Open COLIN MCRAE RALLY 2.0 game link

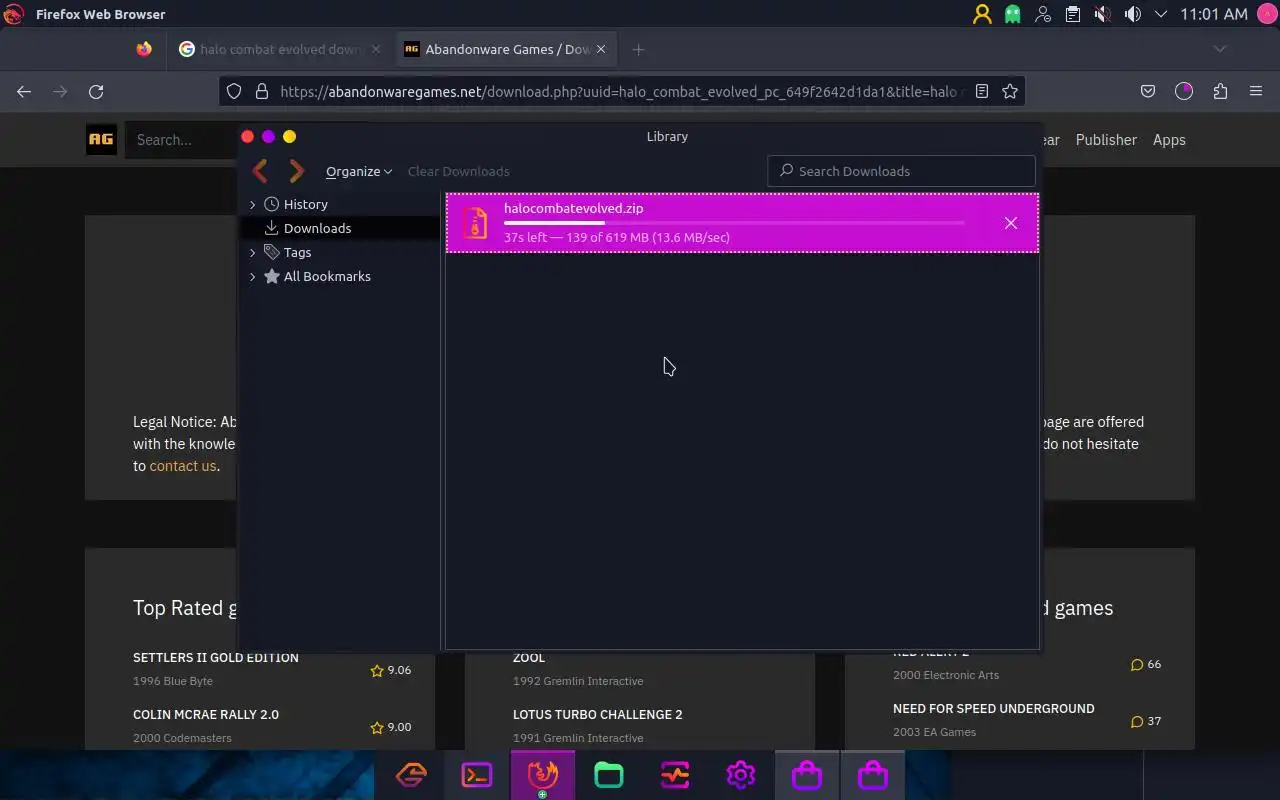pyautogui.click(x=206, y=714)
